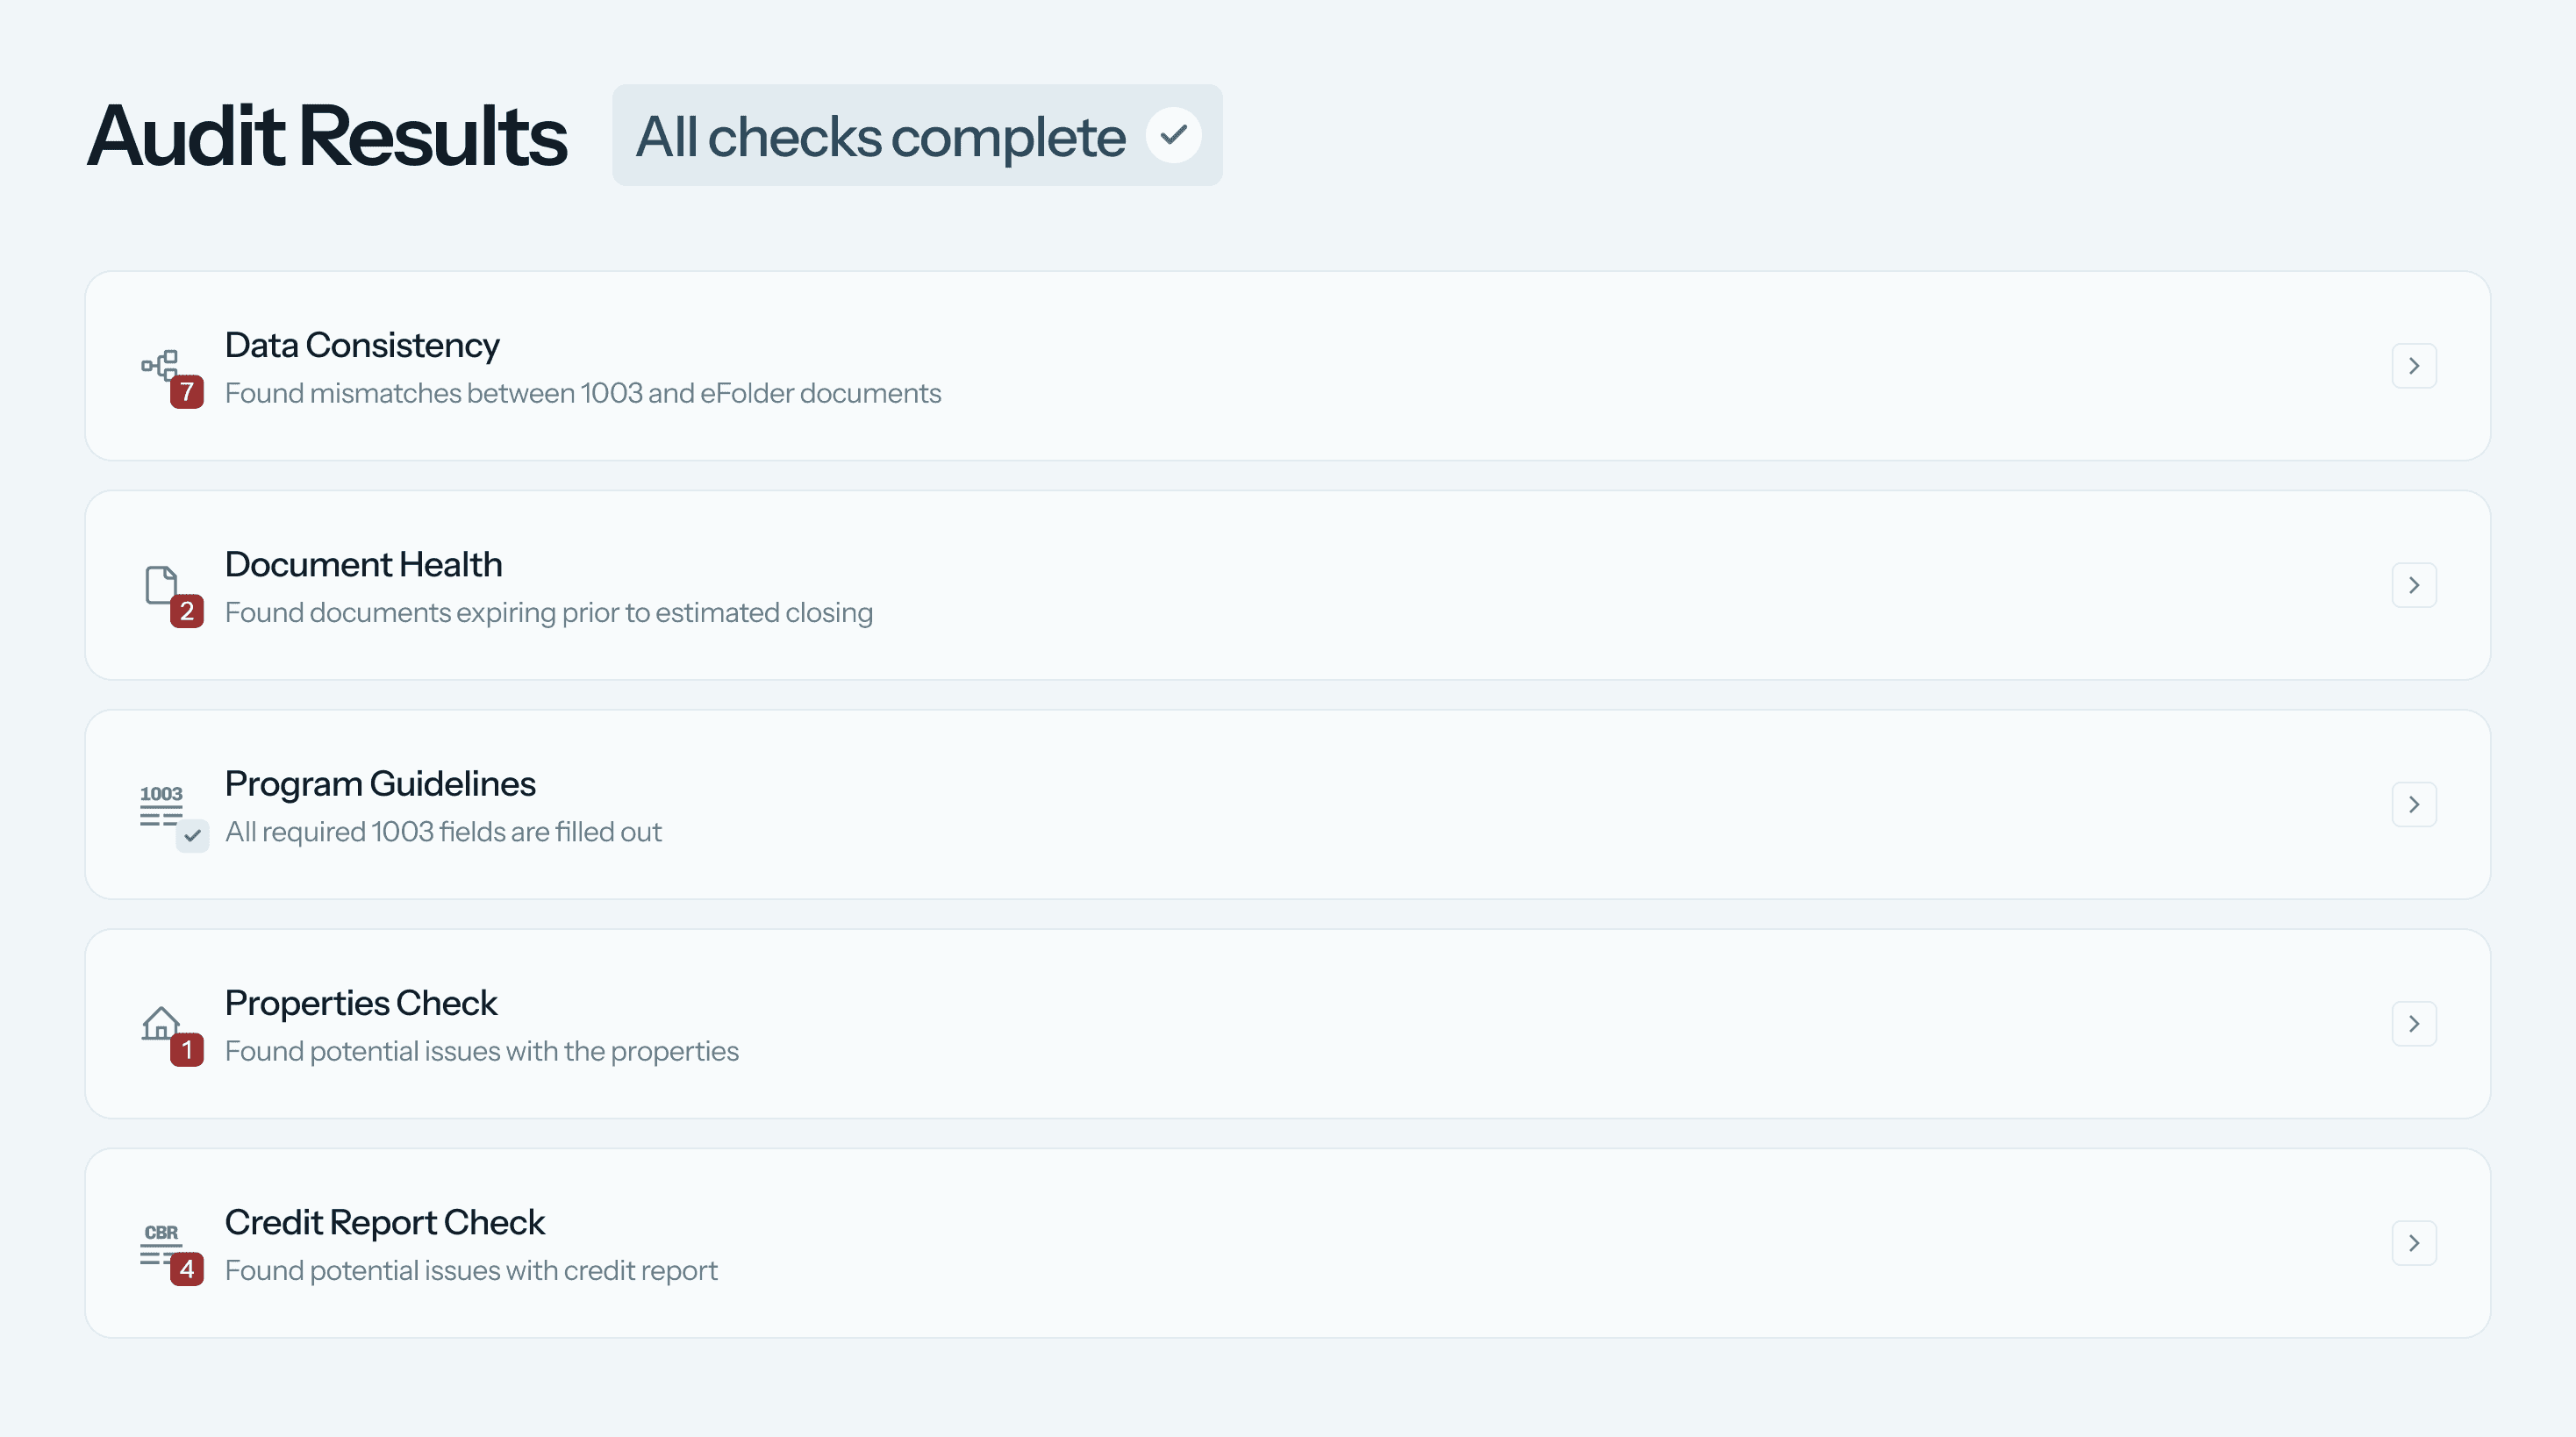2576x1437 pixels.
Task: Click the 1003 form icon for Program Guidelines
Action: click(x=161, y=804)
